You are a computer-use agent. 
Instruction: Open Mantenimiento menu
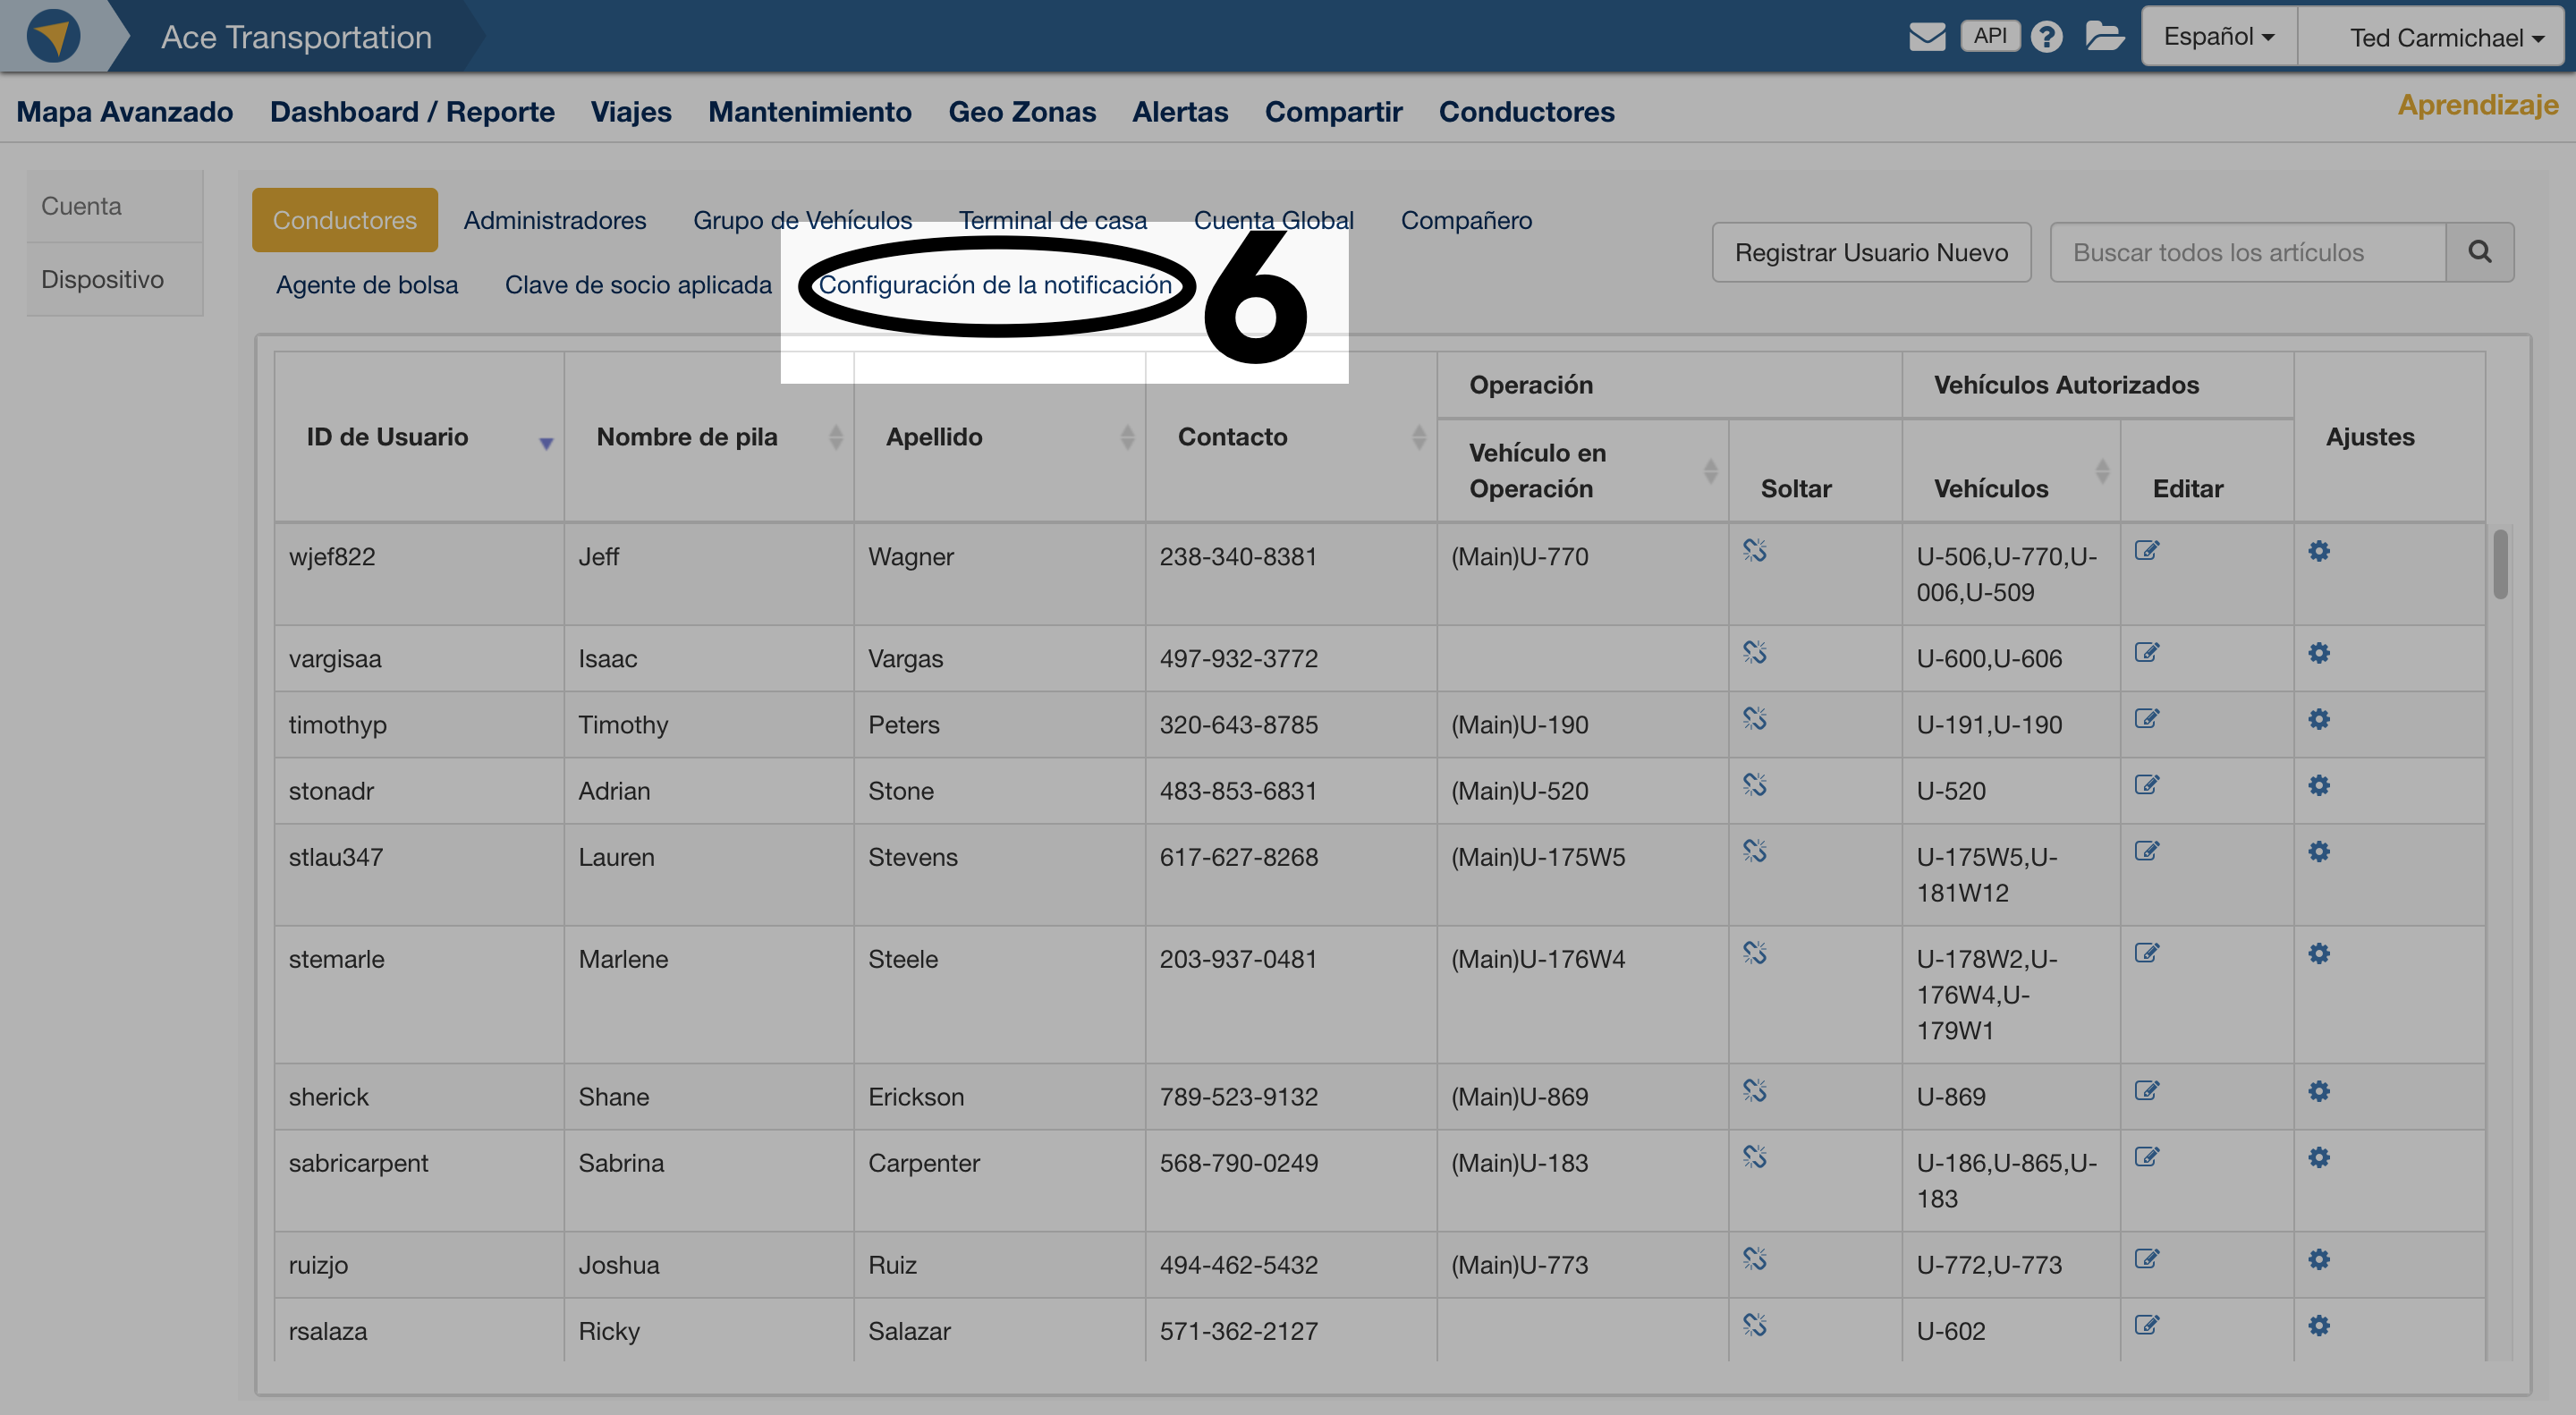[810, 111]
